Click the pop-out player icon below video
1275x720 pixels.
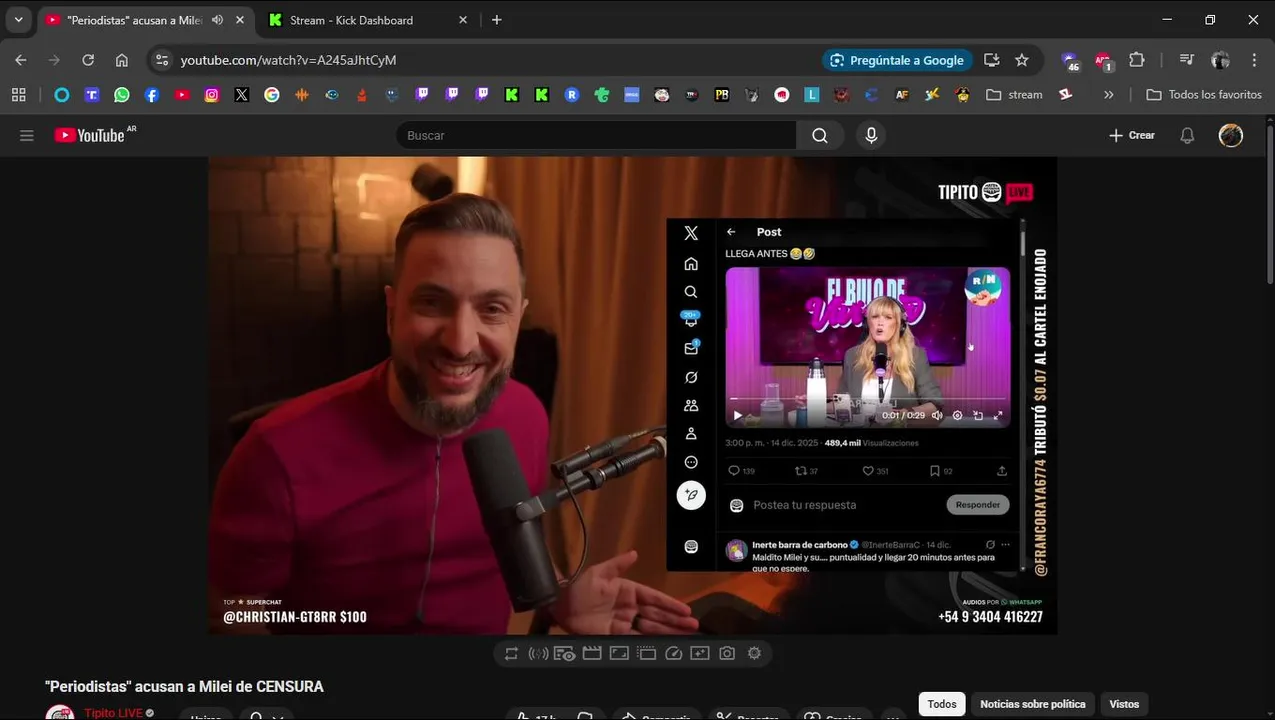(646, 653)
